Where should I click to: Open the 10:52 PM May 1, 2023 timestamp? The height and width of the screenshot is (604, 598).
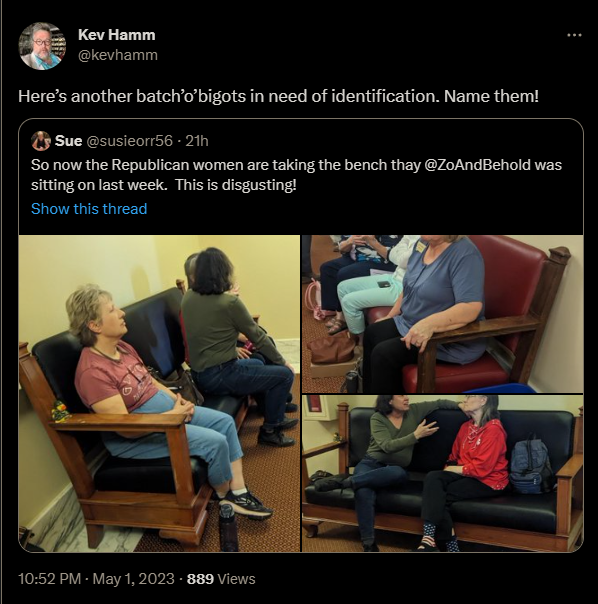(x=96, y=579)
